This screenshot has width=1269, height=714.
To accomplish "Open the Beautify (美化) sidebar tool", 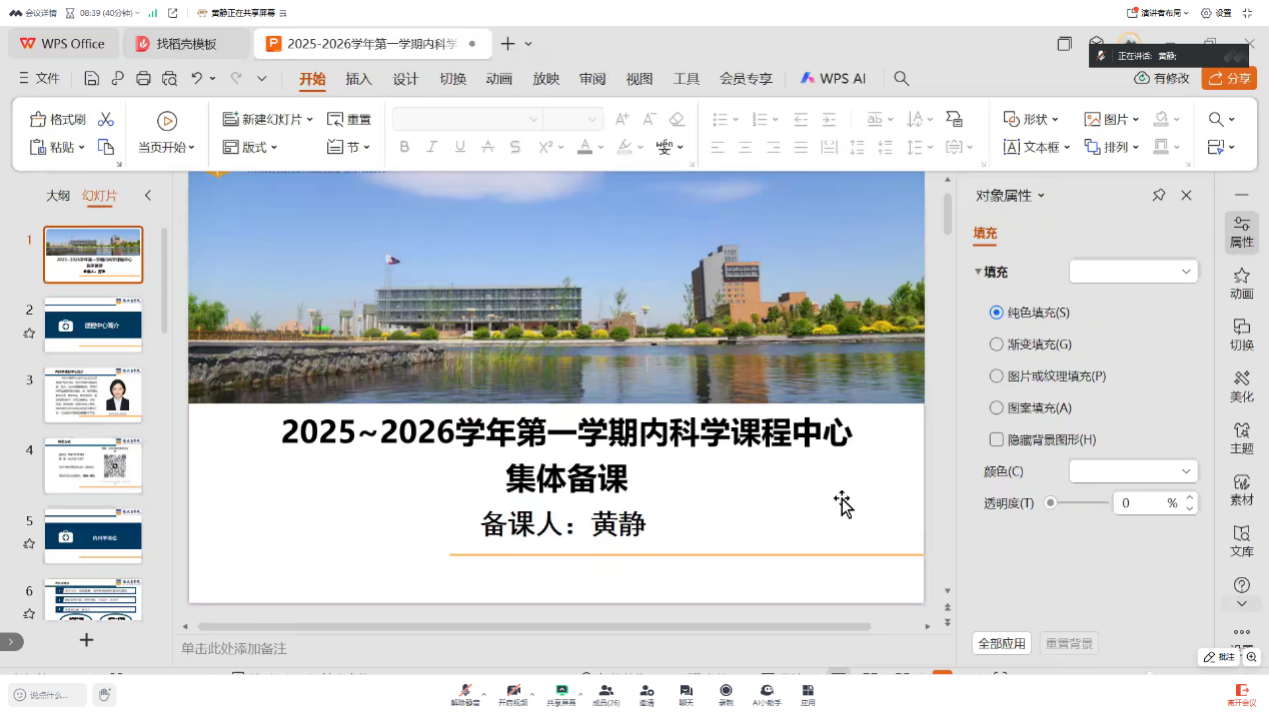I will [x=1241, y=386].
